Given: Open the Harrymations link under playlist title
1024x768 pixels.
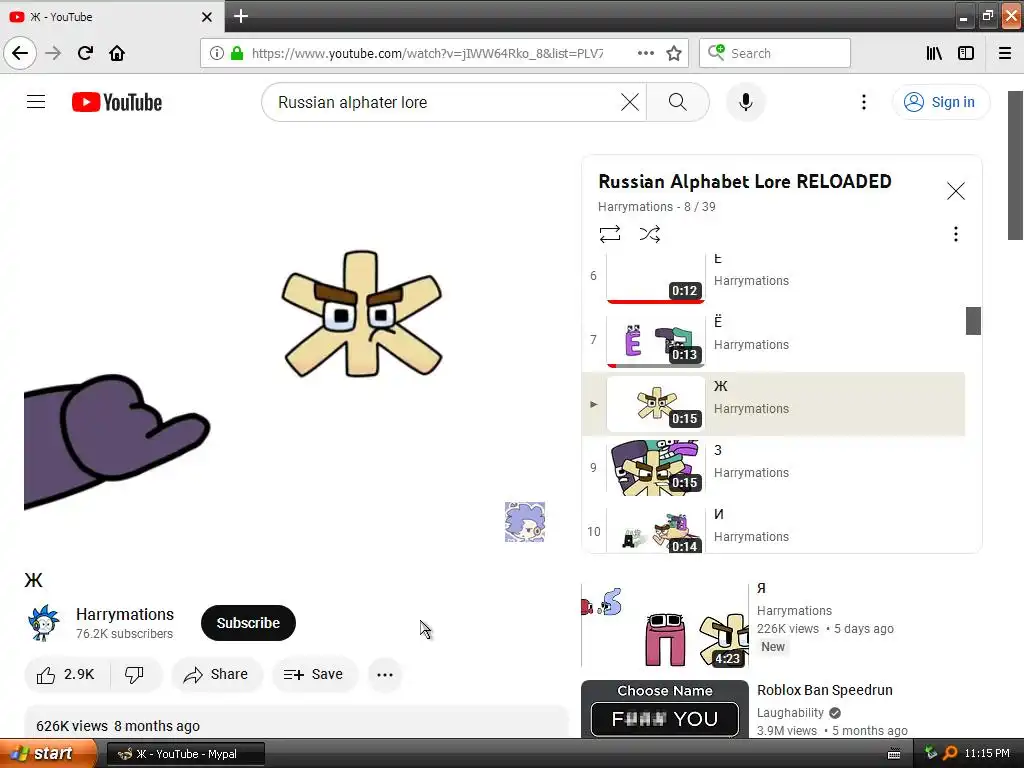Looking at the screenshot, I should click(635, 206).
